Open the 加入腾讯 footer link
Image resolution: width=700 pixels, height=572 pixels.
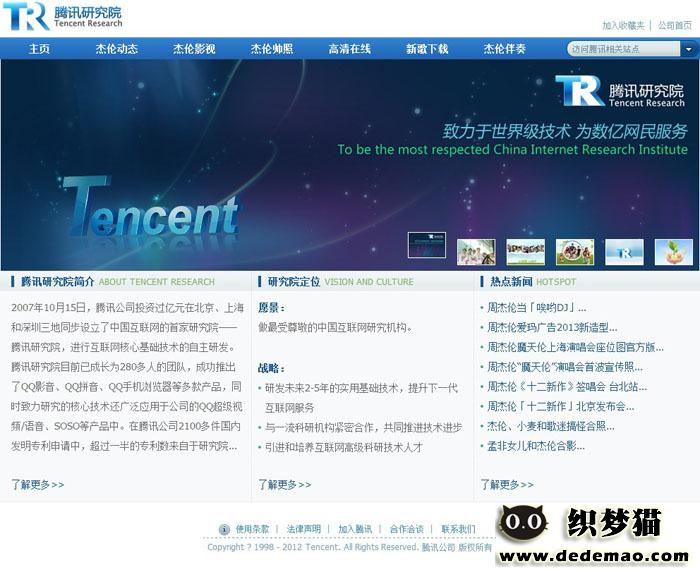[x=355, y=529]
